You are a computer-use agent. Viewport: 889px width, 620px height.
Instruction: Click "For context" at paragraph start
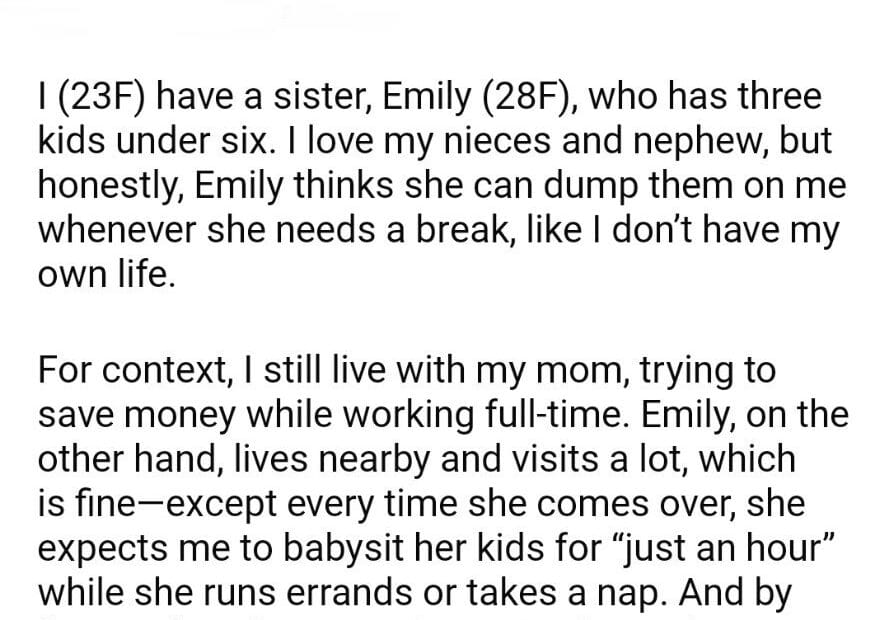pyautogui.click(x=128, y=371)
